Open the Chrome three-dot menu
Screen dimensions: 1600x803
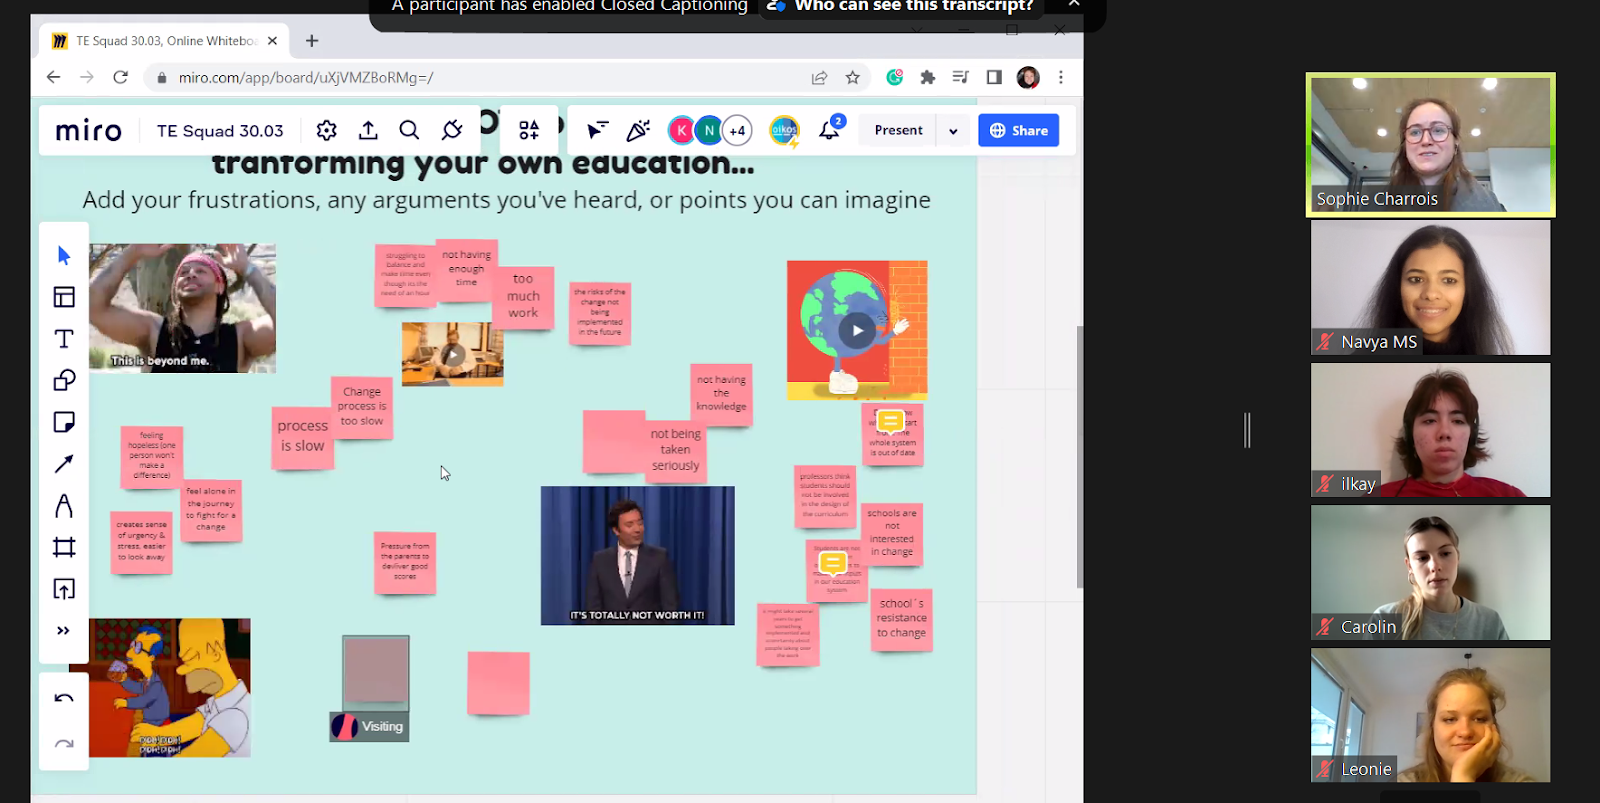click(x=1061, y=77)
